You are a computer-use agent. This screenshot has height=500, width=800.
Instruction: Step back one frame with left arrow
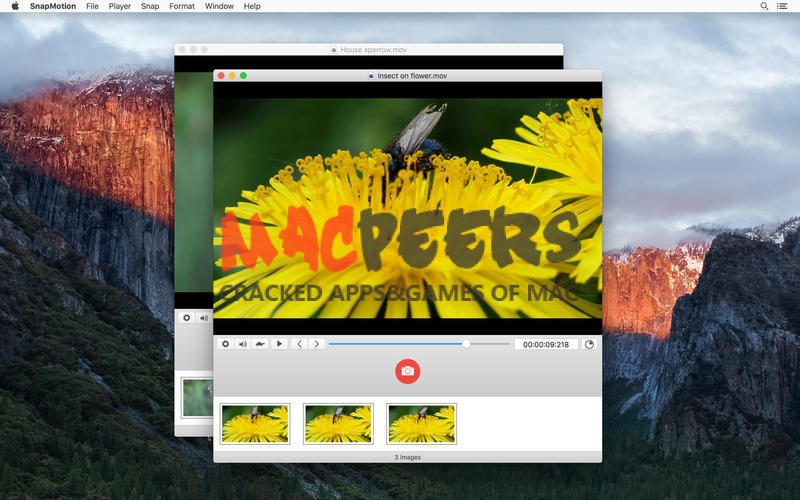[299, 344]
